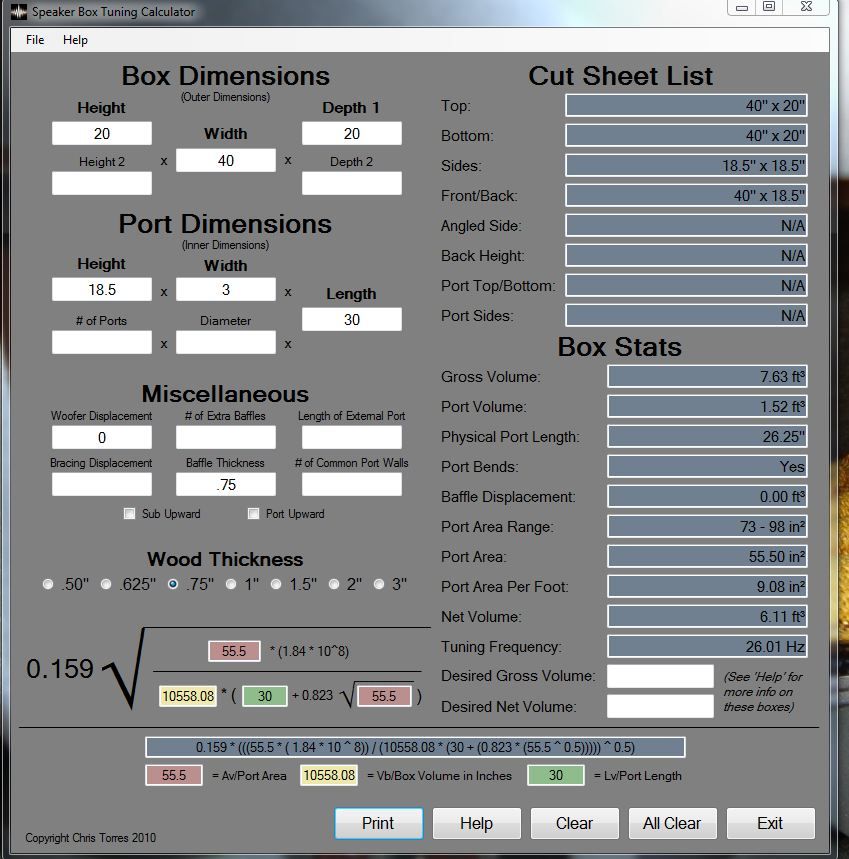
Task: Click the empty Depth 2 field
Action: coord(352,184)
